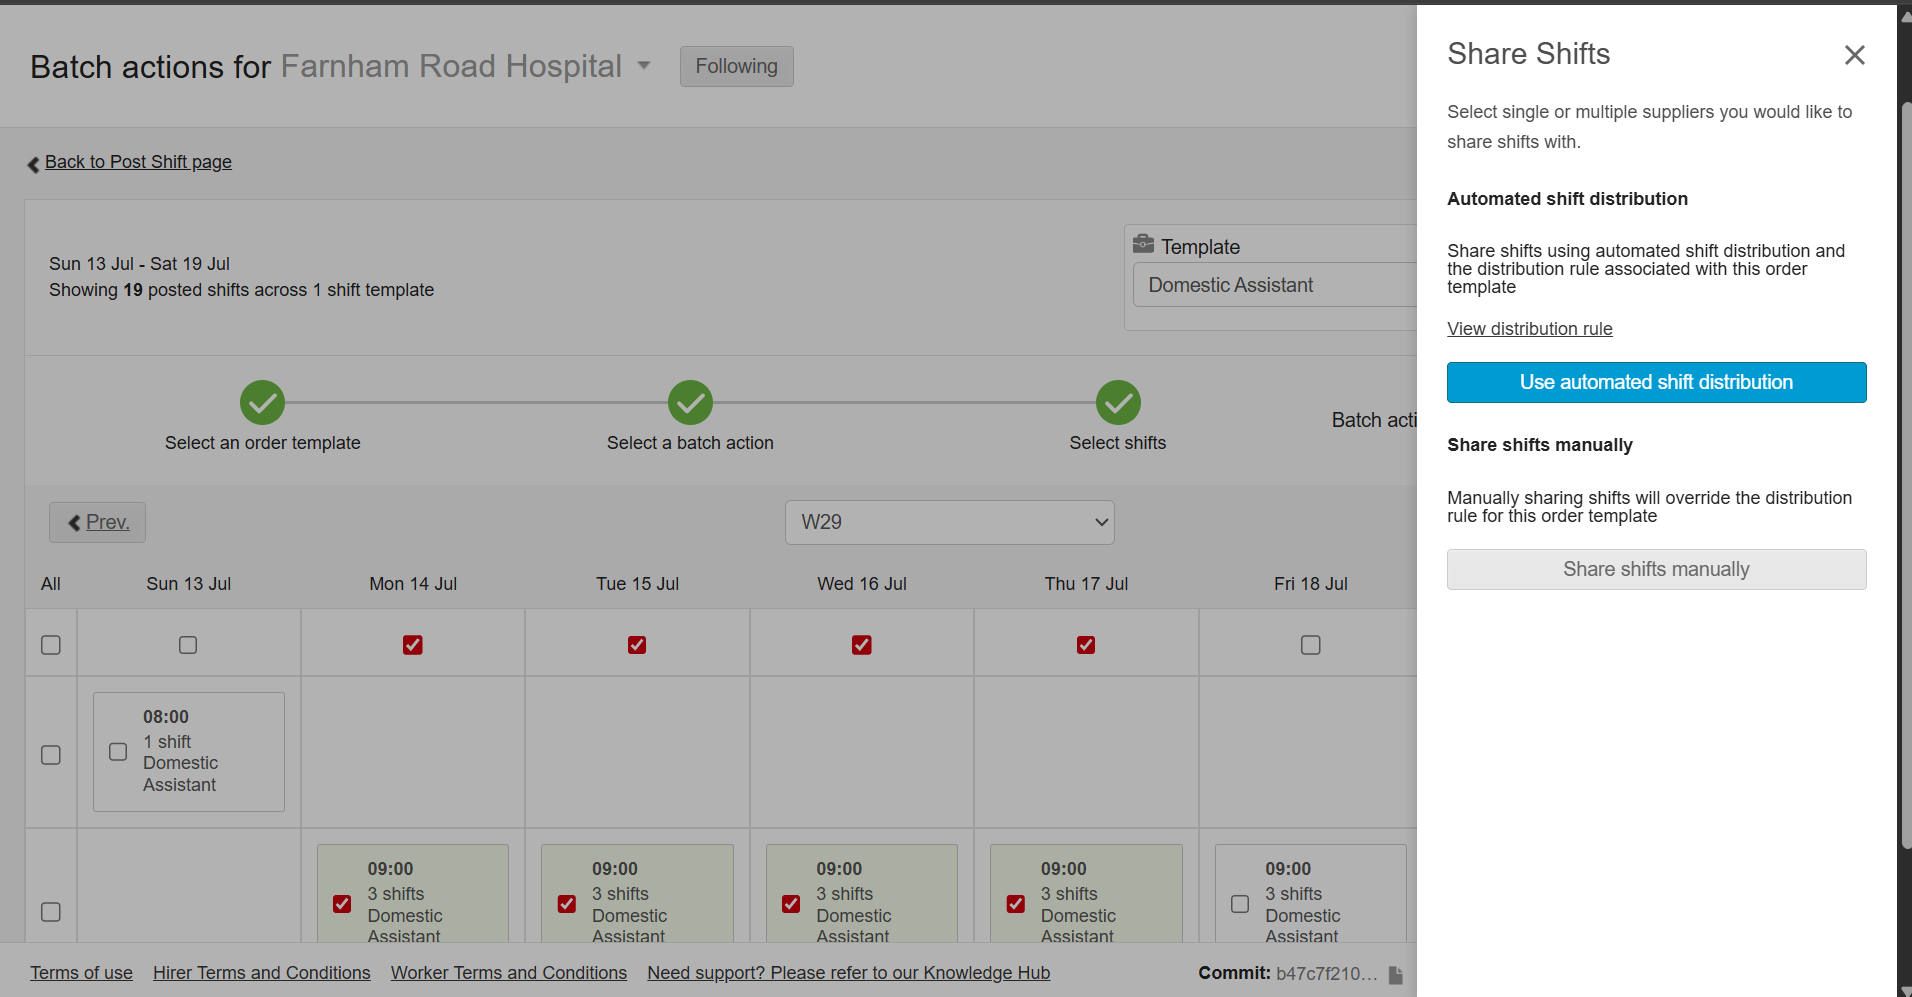The width and height of the screenshot is (1912, 997).
Task: Click the copy commit hash icon
Action: pos(1395,974)
